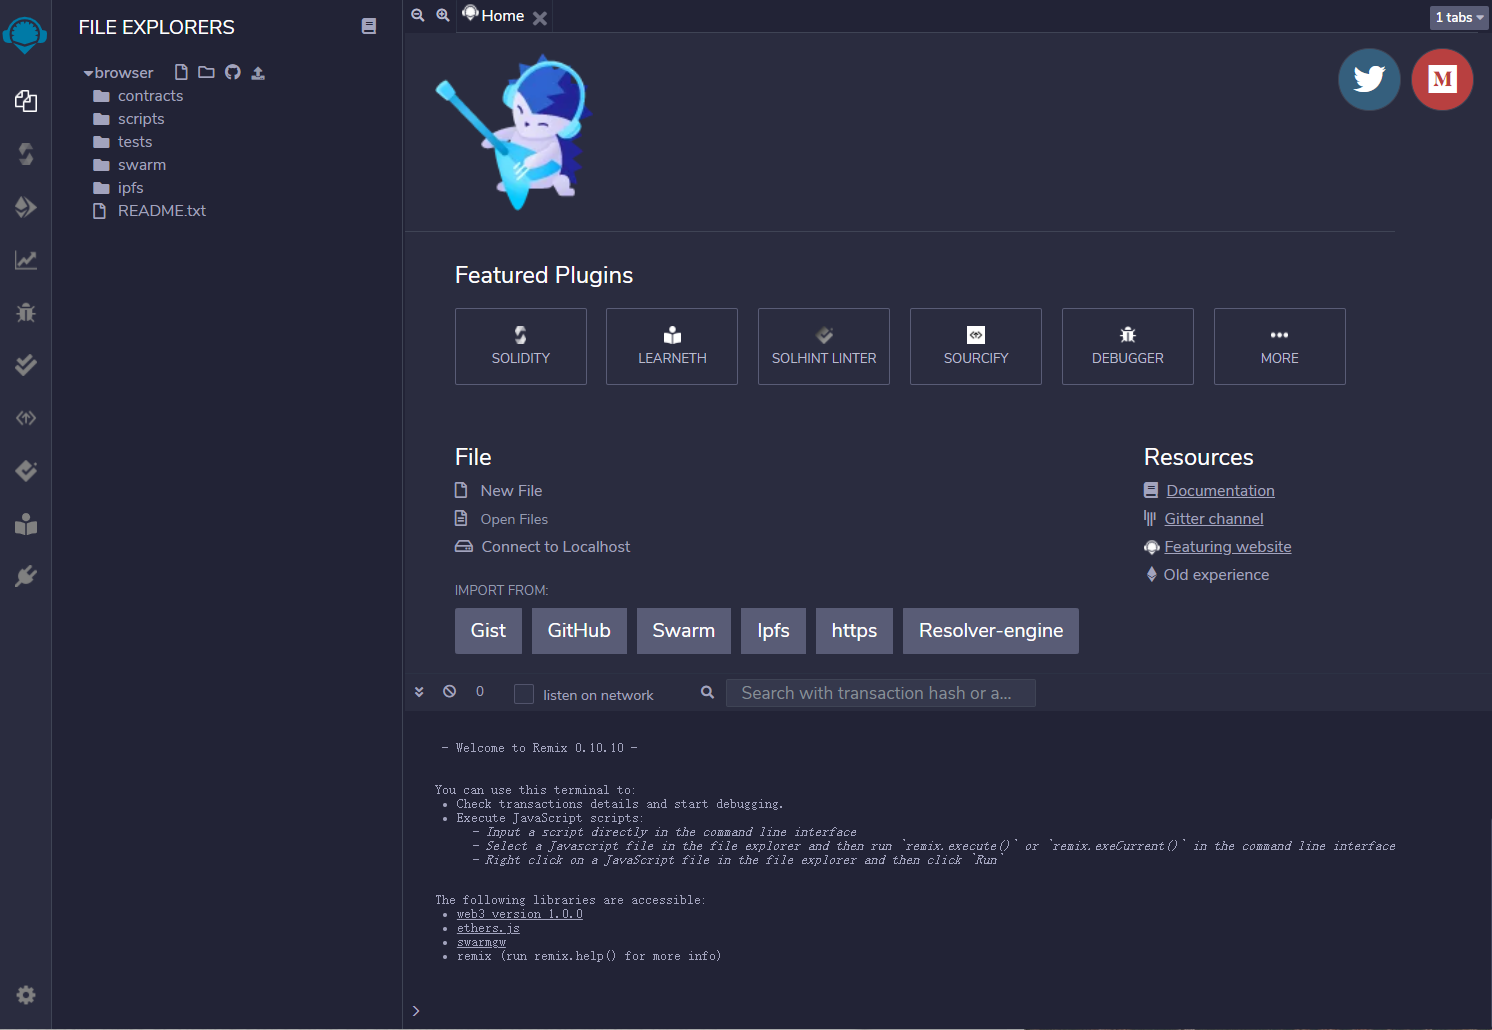
Task: Create new file icon beside browser
Action: [181, 72]
